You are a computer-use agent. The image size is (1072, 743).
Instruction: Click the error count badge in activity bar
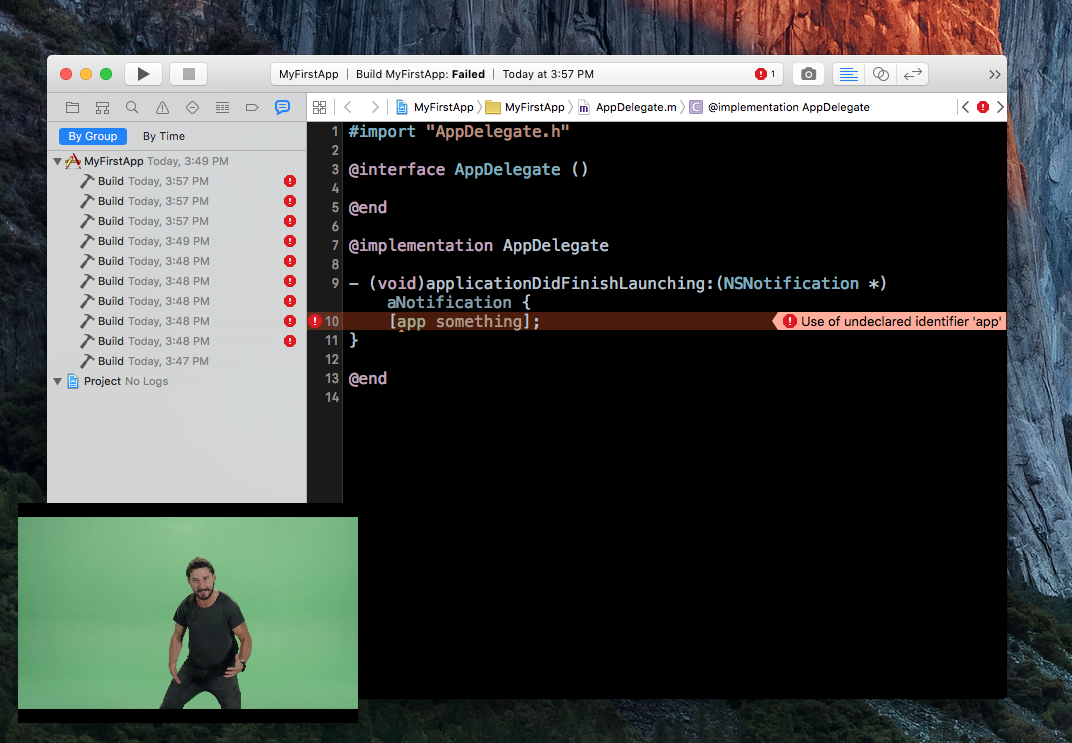pyautogui.click(x=765, y=74)
